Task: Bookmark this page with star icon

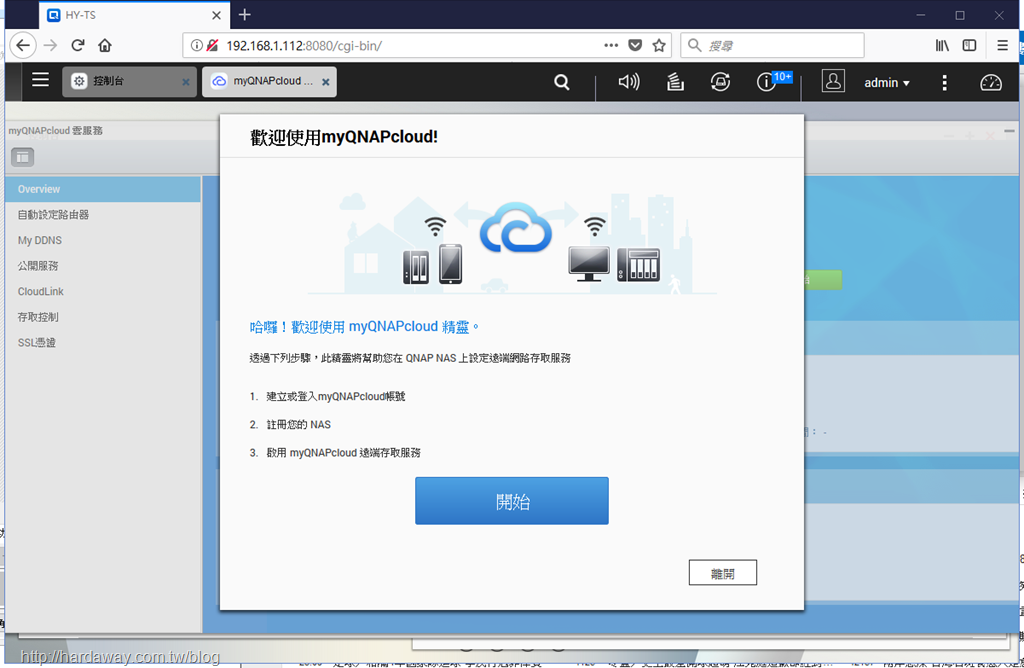Action: pyautogui.click(x=659, y=45)
